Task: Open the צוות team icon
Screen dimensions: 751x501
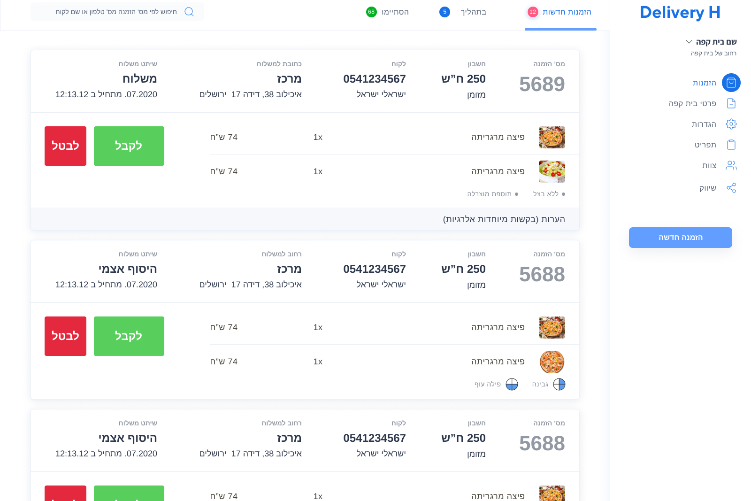Action: [731, 166]
